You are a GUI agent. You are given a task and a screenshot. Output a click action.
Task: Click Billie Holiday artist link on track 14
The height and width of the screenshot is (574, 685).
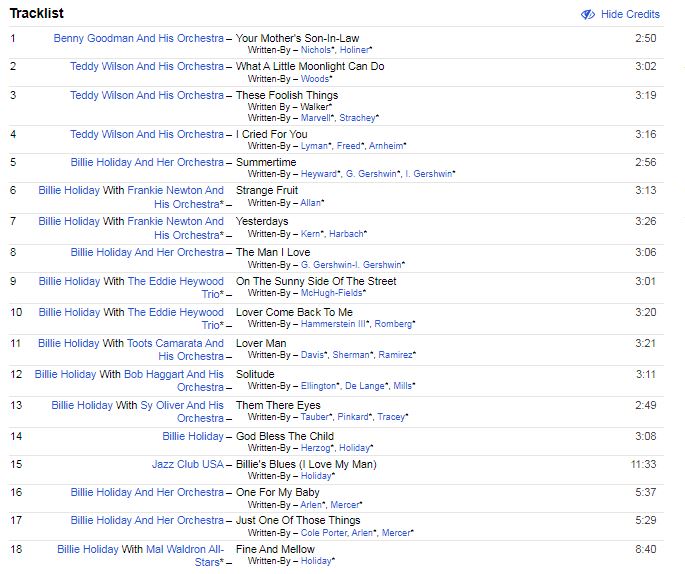[193, 436]
